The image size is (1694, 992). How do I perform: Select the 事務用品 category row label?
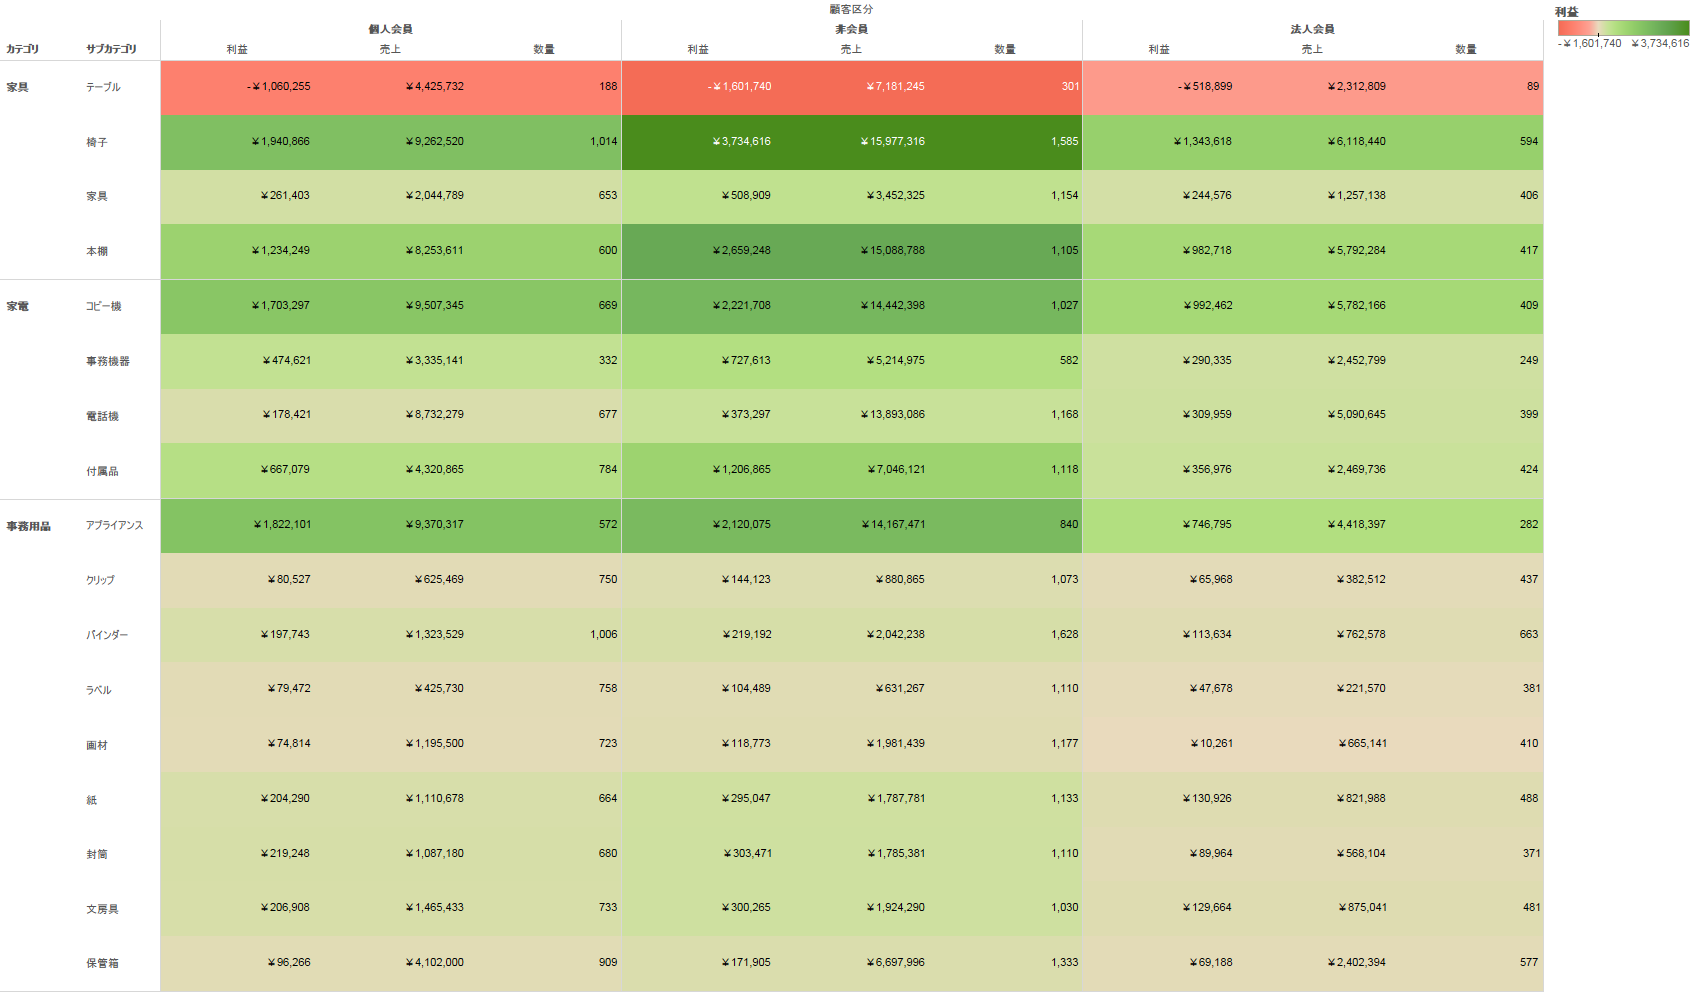click(x=28, y=526)
